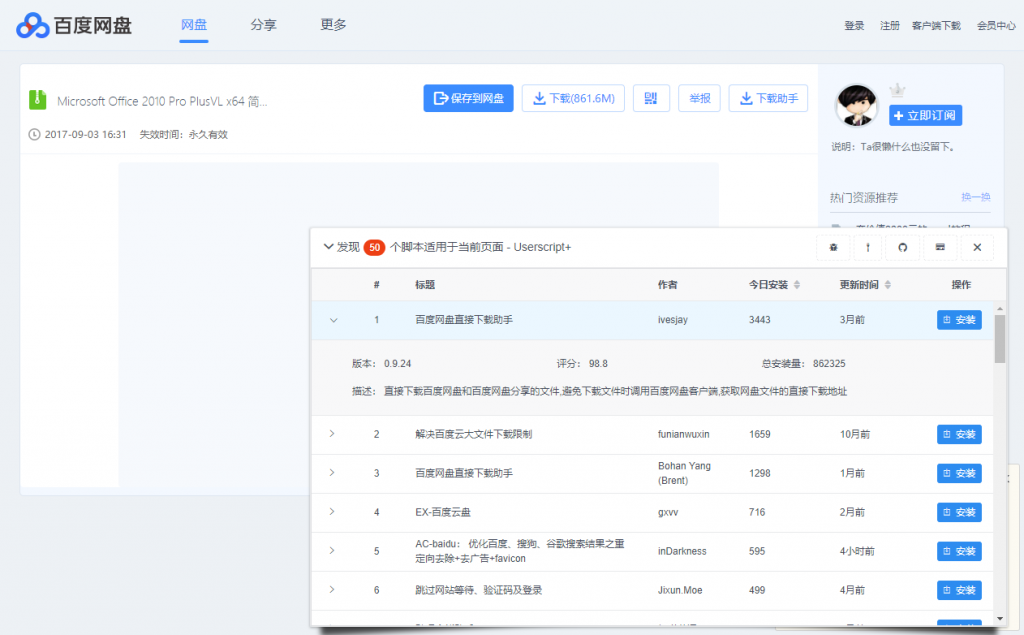Install script by ivesjay
This screenshot has width=1024, height=635.
click(x=959, y=320)
